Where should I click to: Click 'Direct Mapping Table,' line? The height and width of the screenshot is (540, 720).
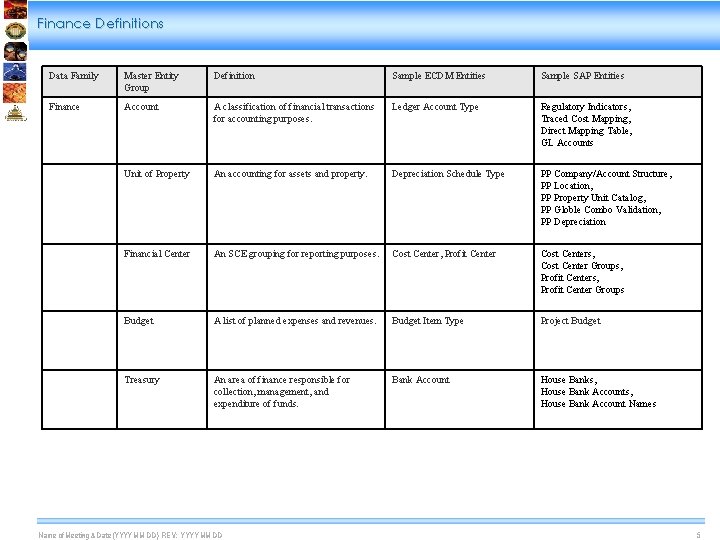pos(586,130)
